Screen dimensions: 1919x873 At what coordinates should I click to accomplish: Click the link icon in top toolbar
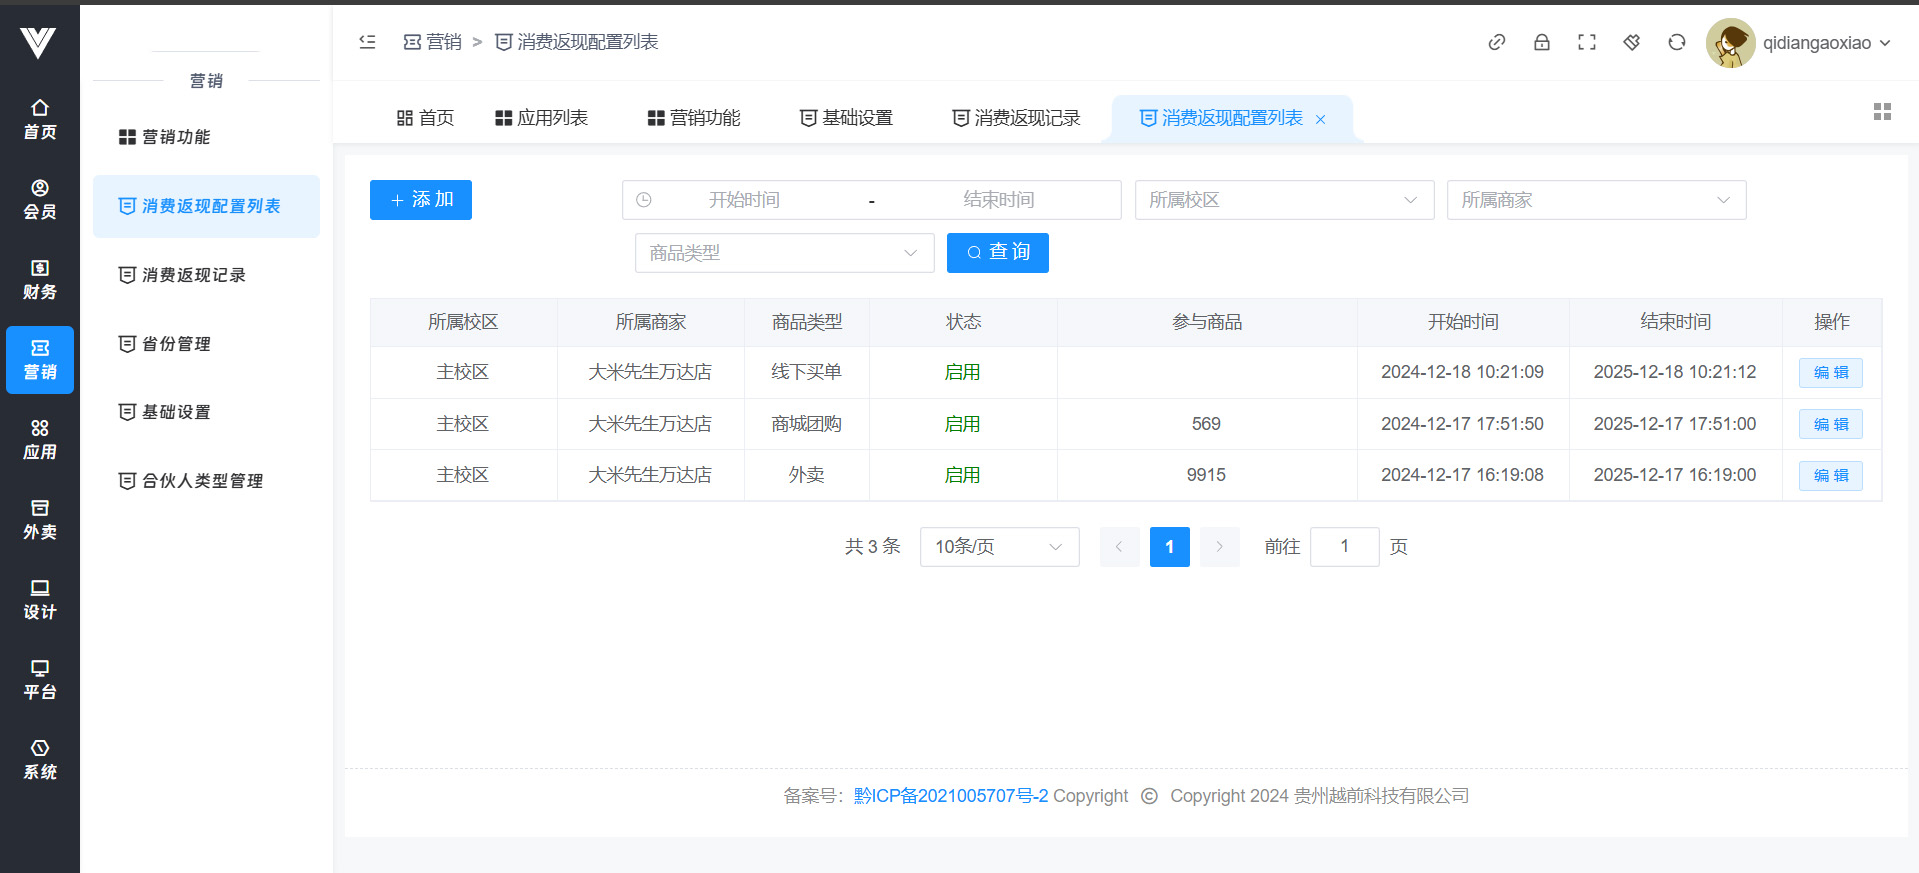1496,42
